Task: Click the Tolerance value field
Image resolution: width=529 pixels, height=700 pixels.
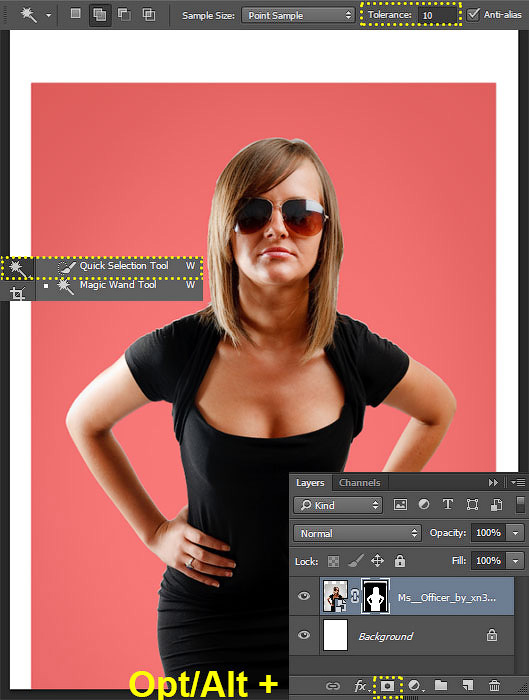Action: point(438,15)
